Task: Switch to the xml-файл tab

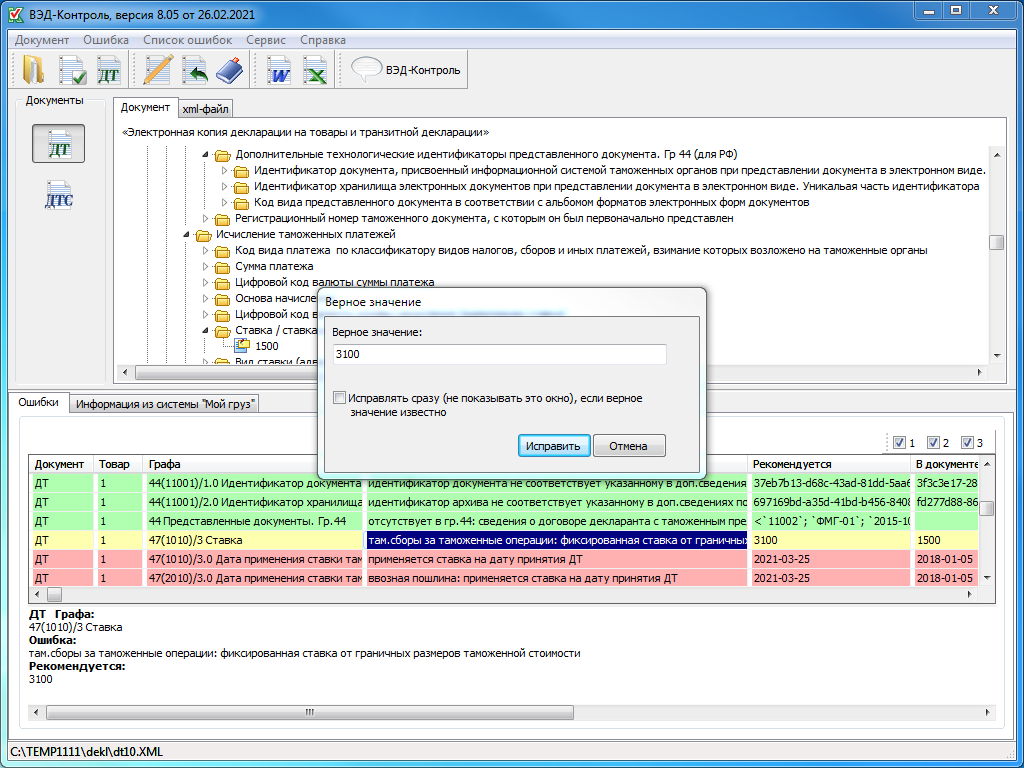Action: pyautogui.click(x=205, y=109)
